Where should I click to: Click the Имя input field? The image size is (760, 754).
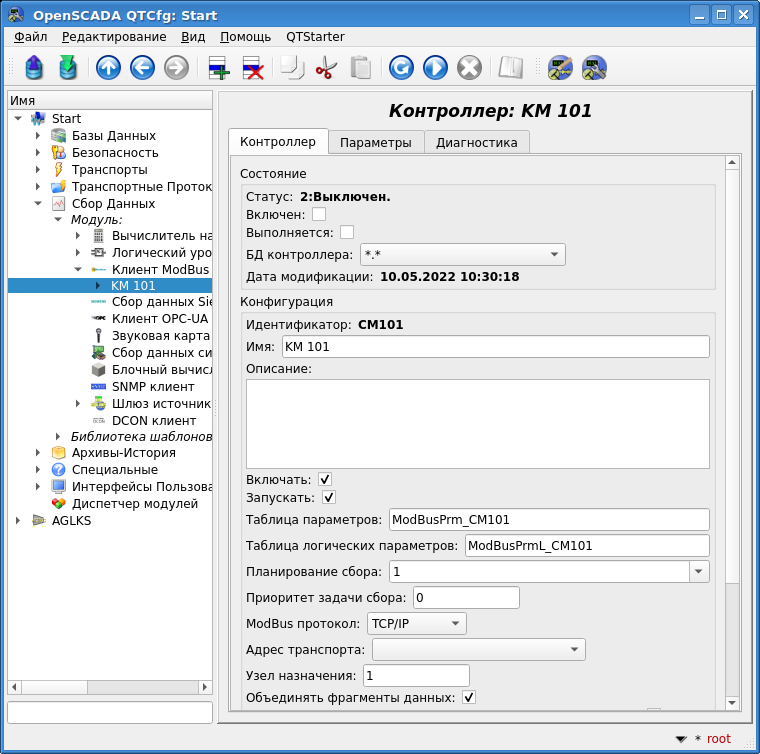[x=495, y=346]
